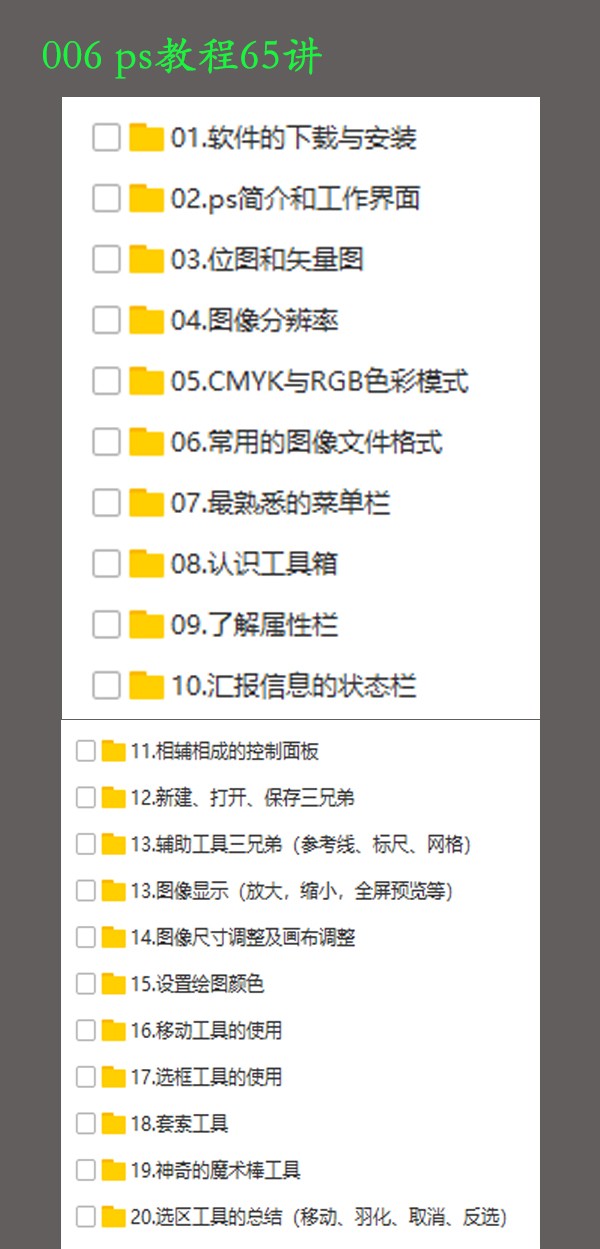Viewport: 600px width, 1249px height.
Task: Open the 09.了解属性栏 folder name
Action: pyautogui.click(x=254, y=625)
